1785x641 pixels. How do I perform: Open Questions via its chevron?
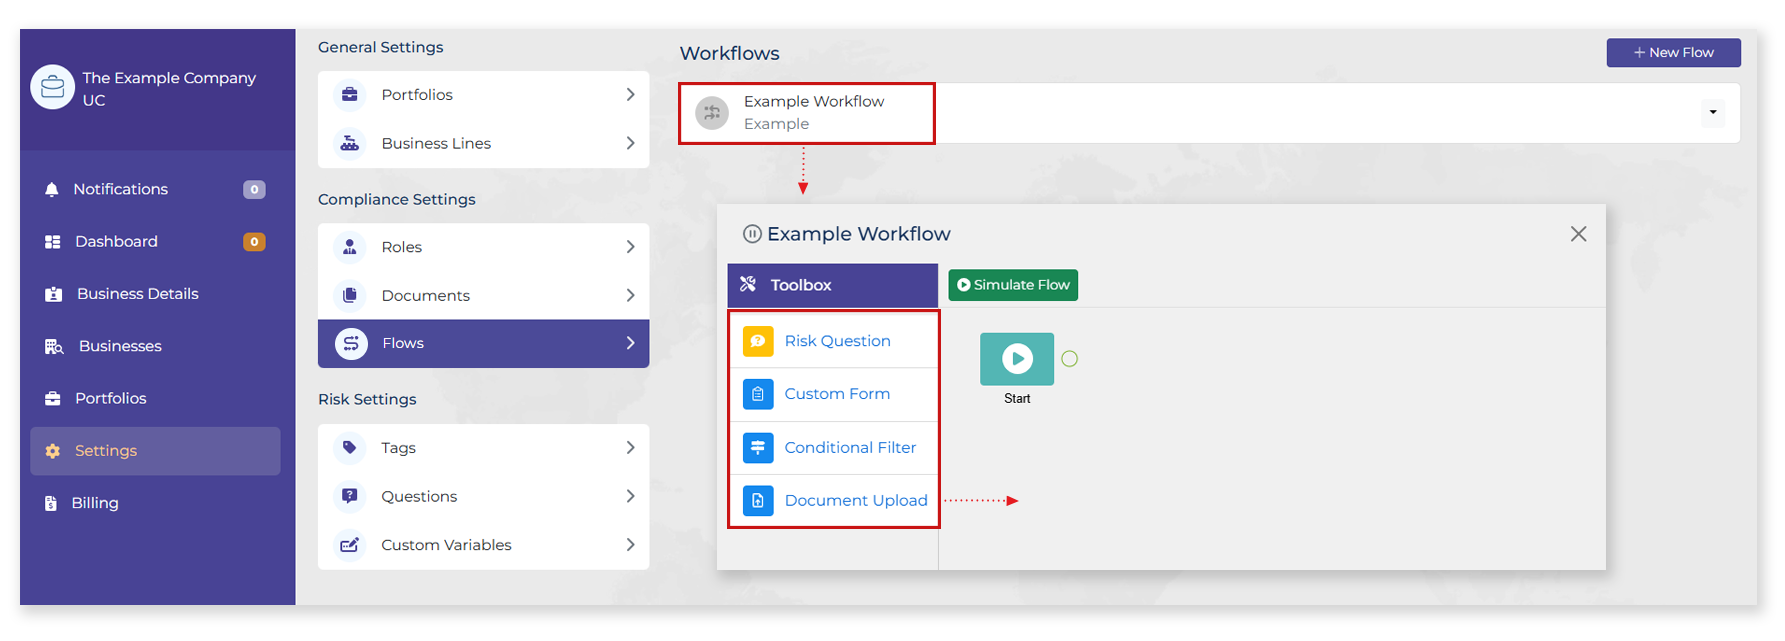[x=630, y=496]
